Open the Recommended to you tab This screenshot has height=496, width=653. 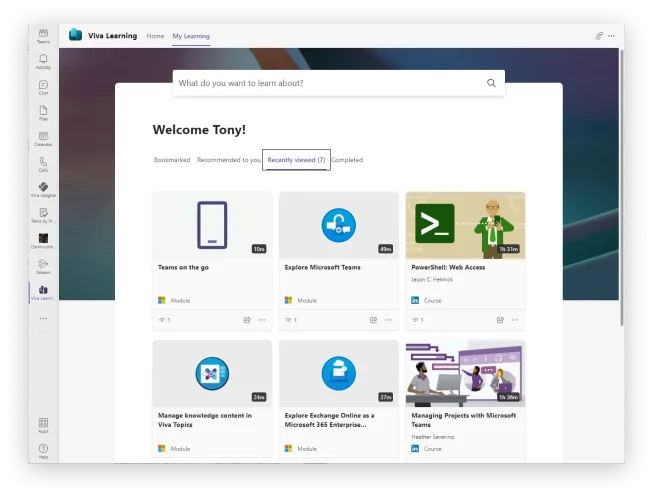pyautogui.click(x=228, y=160)
